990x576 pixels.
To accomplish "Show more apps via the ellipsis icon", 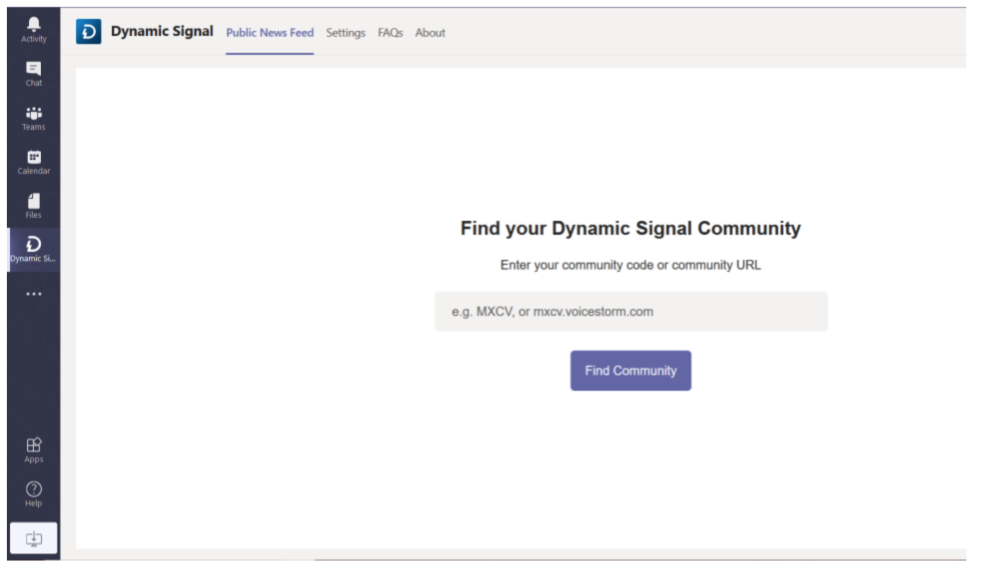I will [x=33, y=294].
